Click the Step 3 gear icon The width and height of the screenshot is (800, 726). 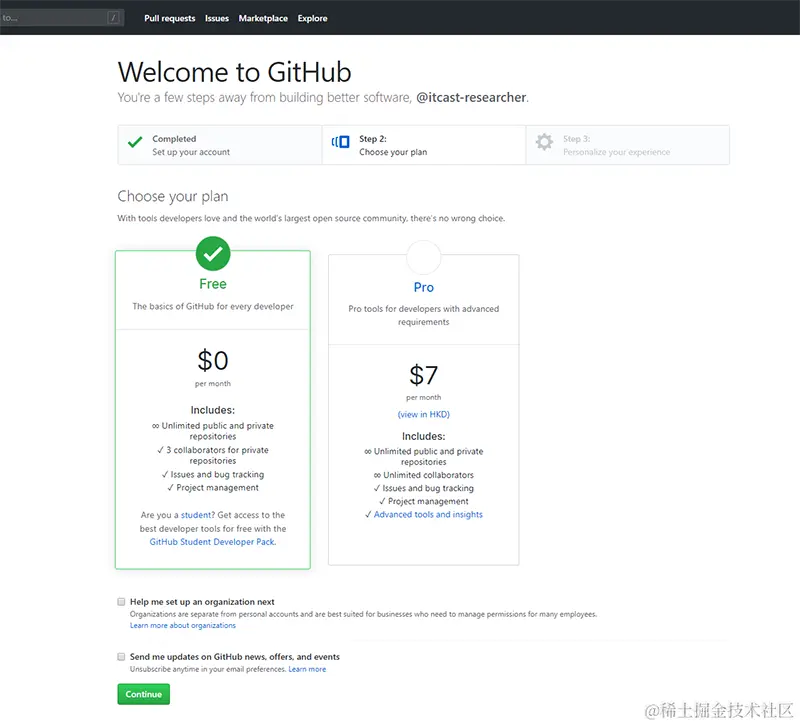pyautogui.click(x=544, y=142)
